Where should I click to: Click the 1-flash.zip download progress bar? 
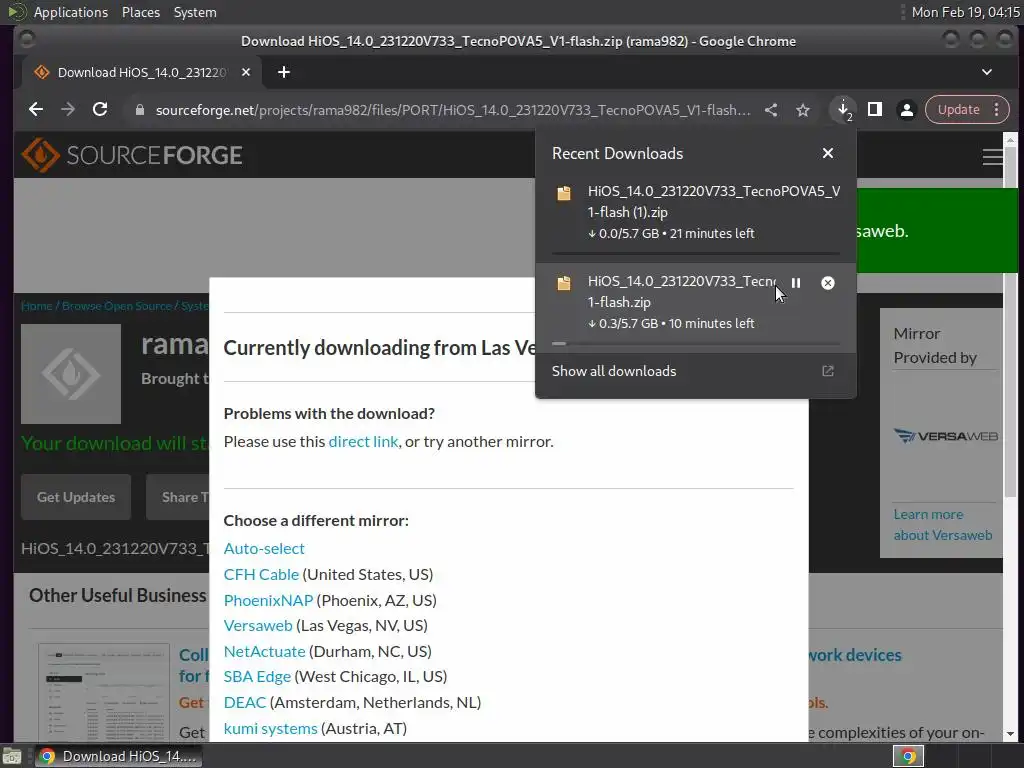(696, 343)
